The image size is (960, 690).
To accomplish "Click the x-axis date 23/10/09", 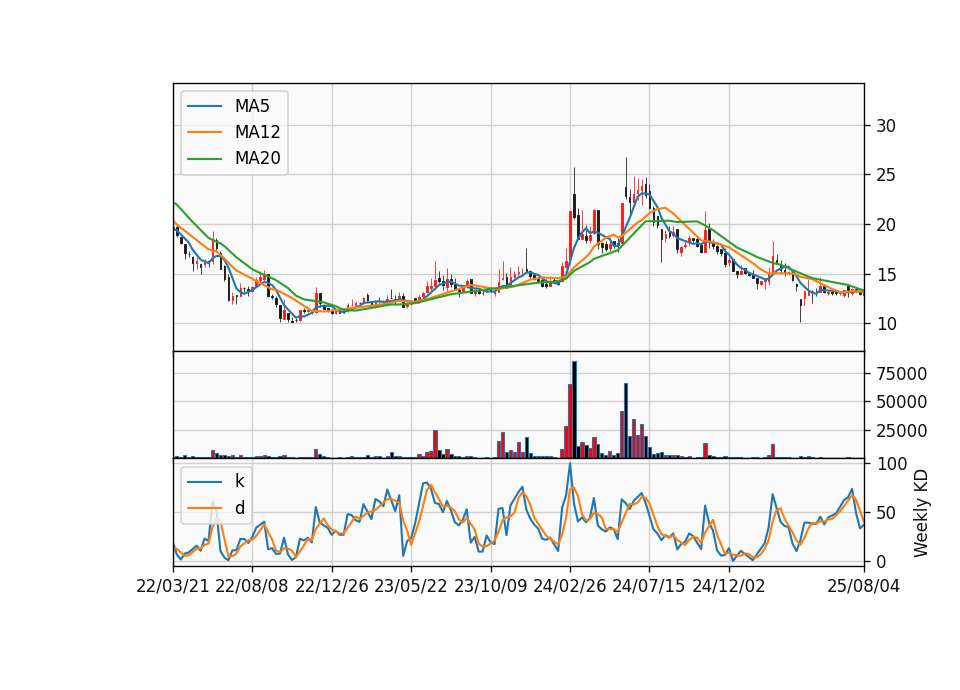I will [x=490, y=587].
